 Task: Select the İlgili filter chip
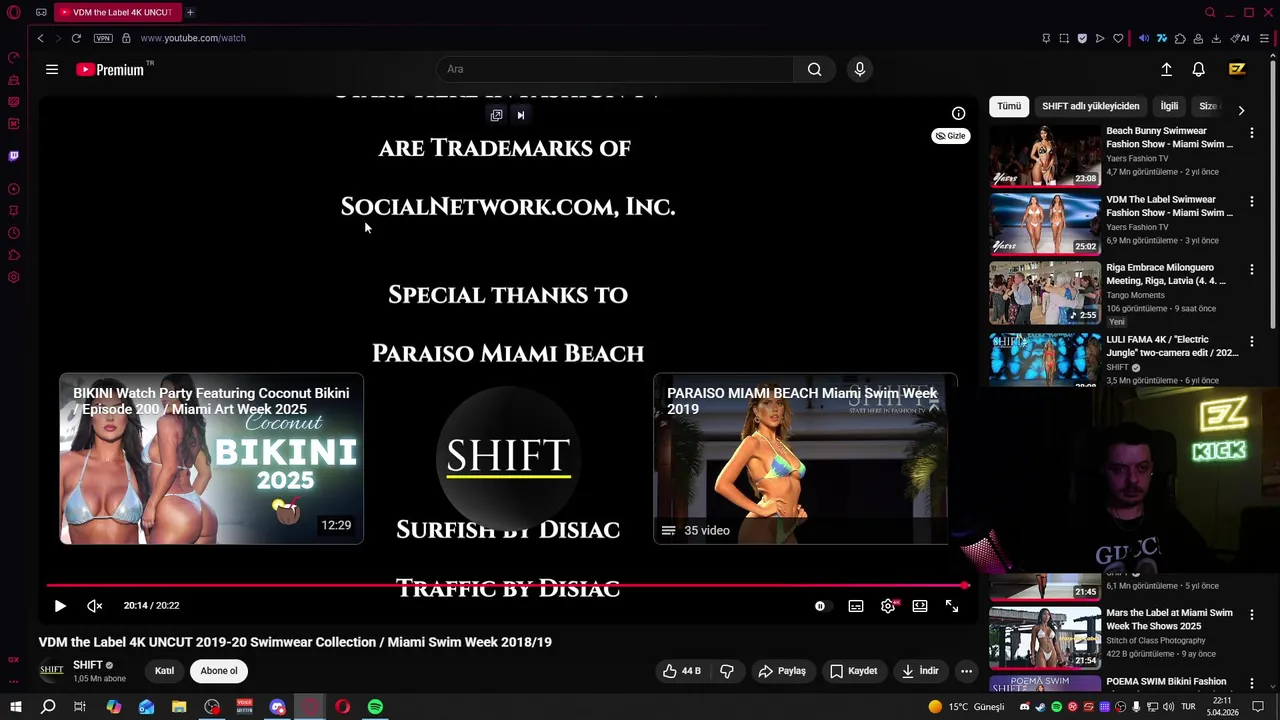pyautogui.click(x=1169, y=106)
